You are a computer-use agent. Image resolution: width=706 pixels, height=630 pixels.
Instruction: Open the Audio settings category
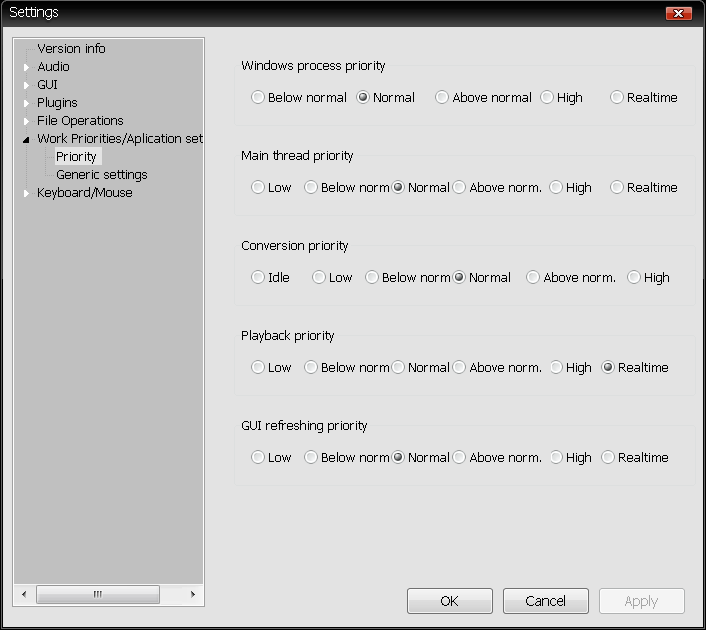(53, 67)
